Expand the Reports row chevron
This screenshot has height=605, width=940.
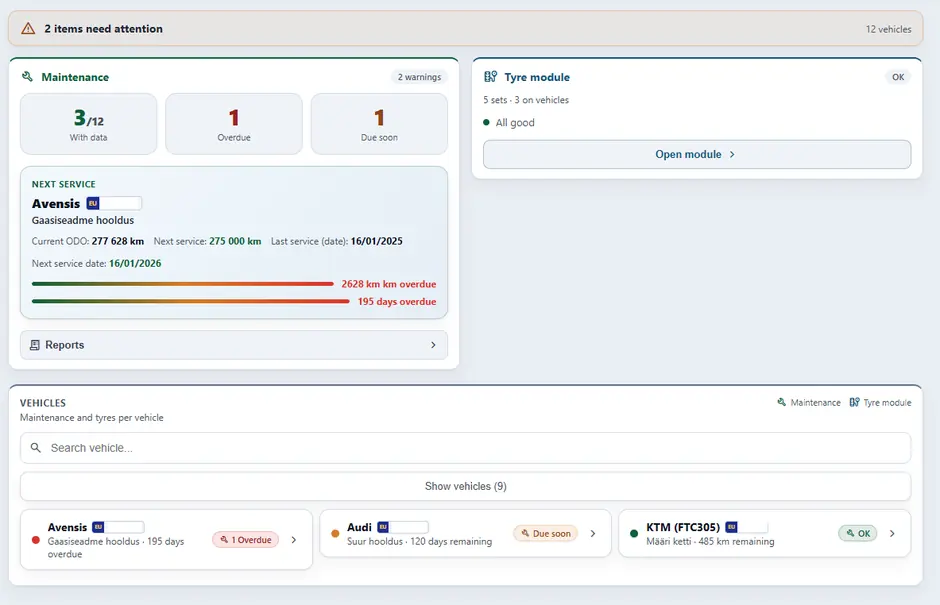(433, 345)
